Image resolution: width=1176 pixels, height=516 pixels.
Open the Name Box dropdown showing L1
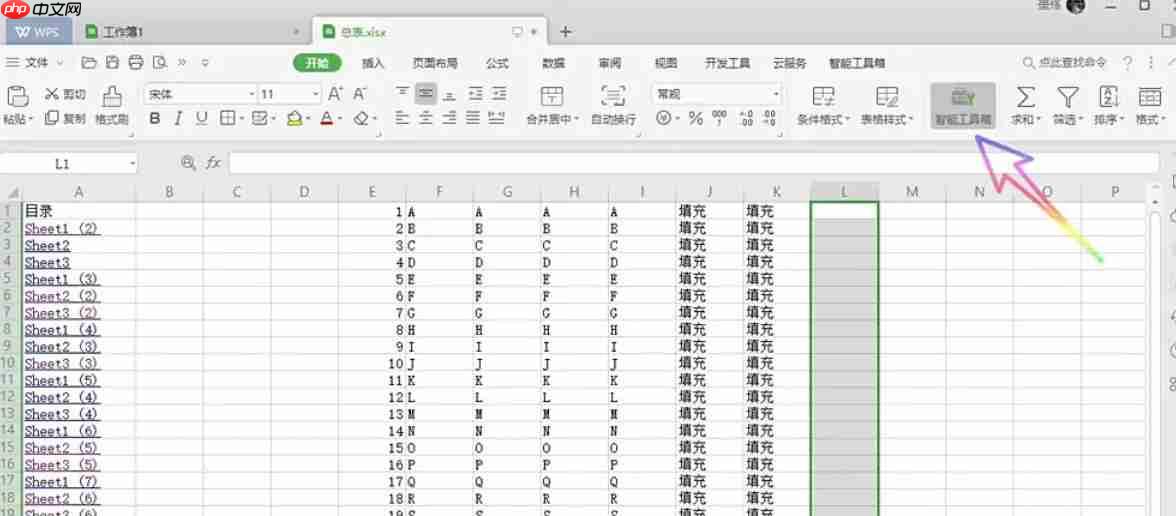pos(132,163)
